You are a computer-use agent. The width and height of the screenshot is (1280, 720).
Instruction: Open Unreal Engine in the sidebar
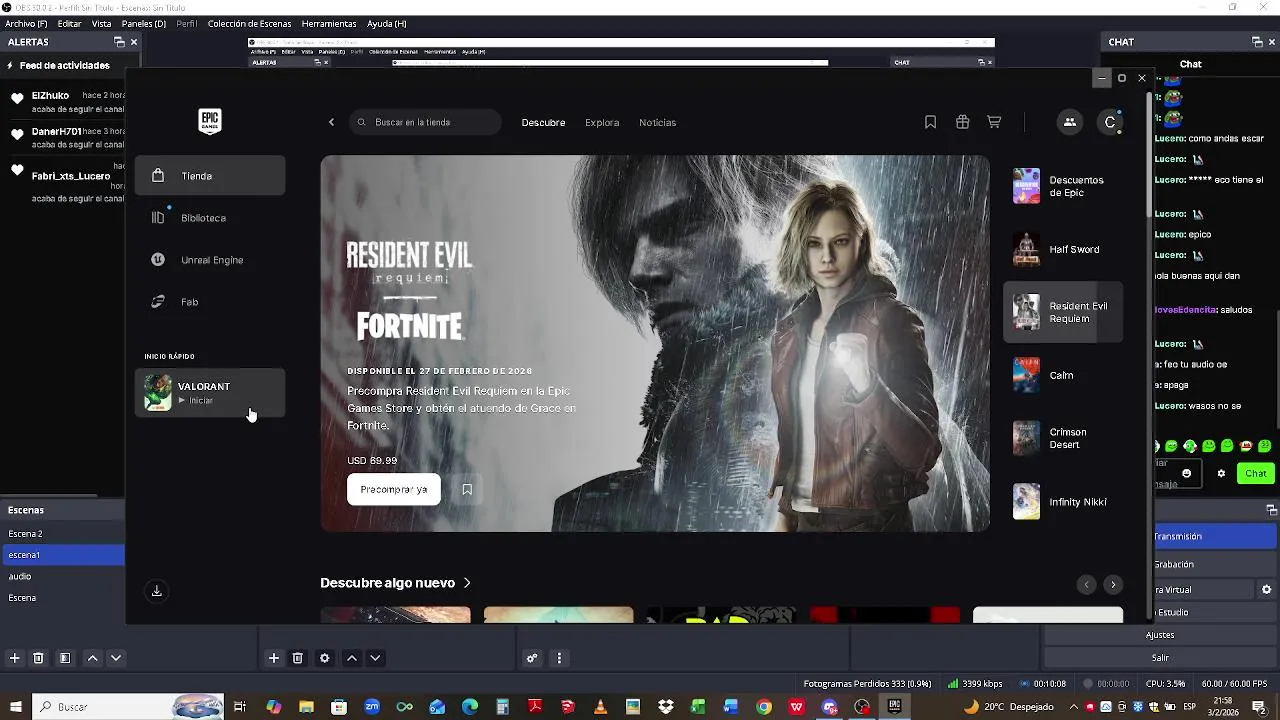click(210, 260)
